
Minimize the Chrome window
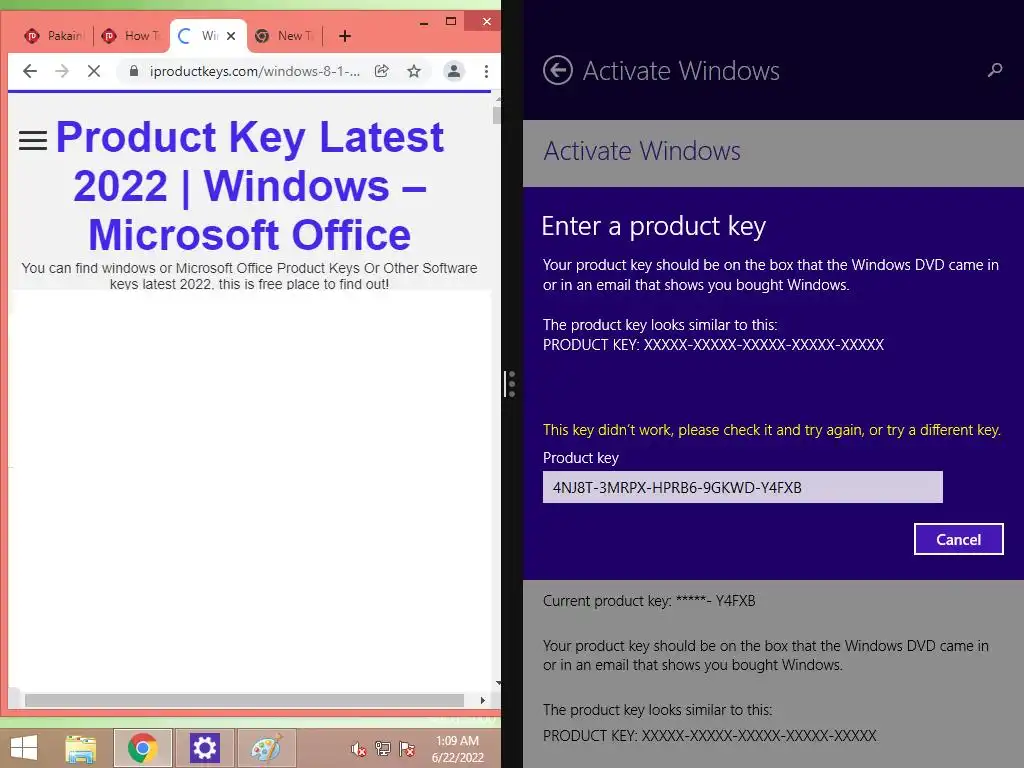point(424,22)
